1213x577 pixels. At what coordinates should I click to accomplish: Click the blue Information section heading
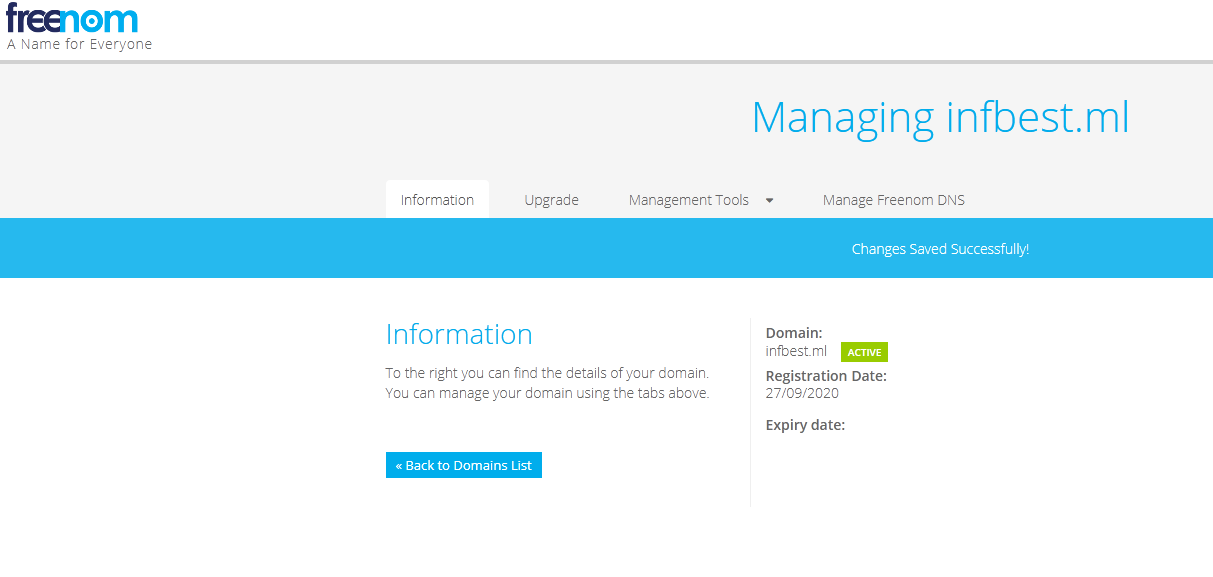click(x=459, y=334)
